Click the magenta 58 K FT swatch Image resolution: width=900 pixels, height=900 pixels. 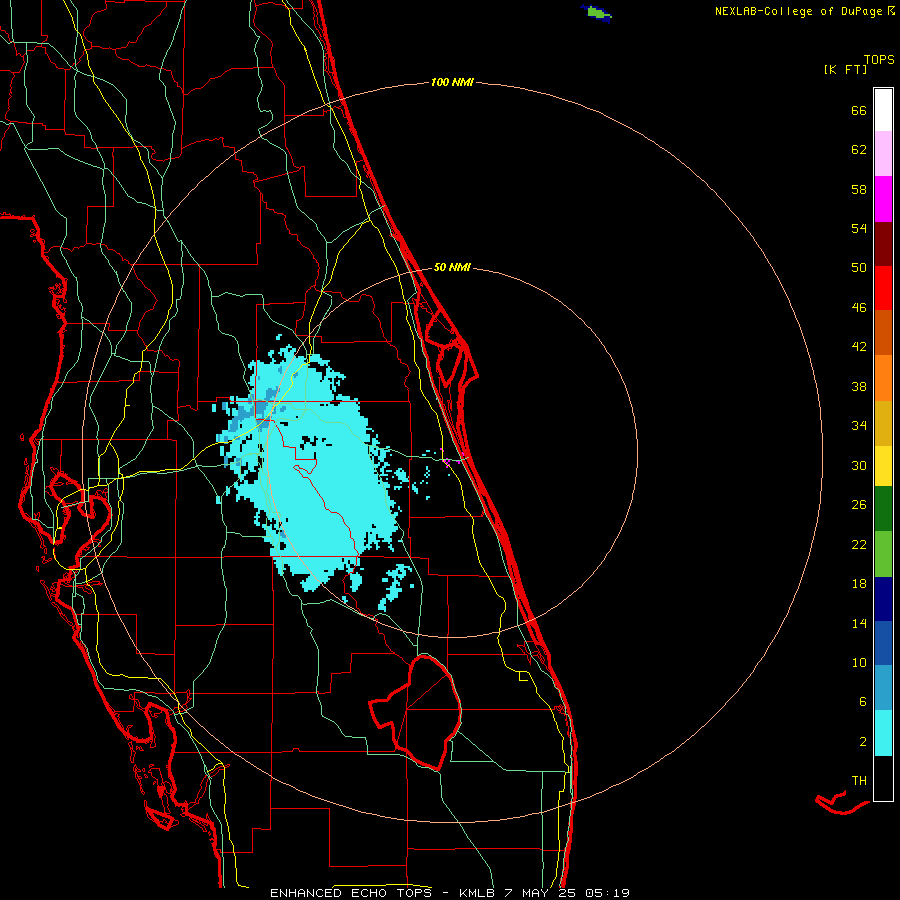click(x=883, y=199)
